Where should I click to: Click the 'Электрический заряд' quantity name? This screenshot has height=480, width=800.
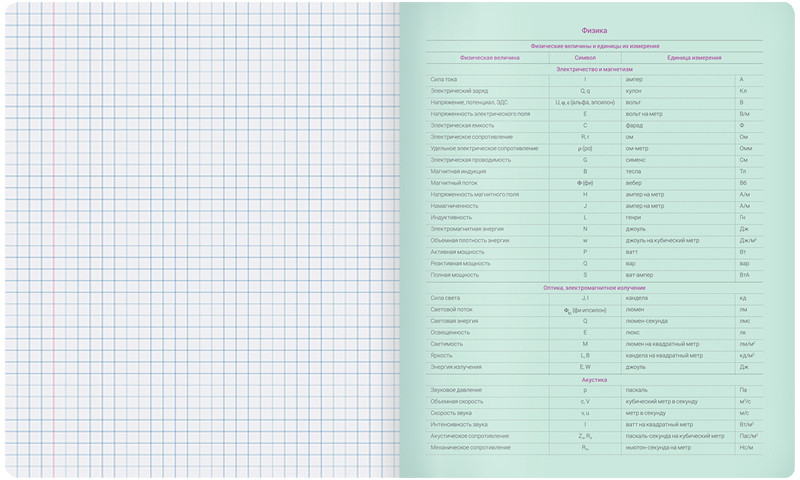[x=459, y=90]
